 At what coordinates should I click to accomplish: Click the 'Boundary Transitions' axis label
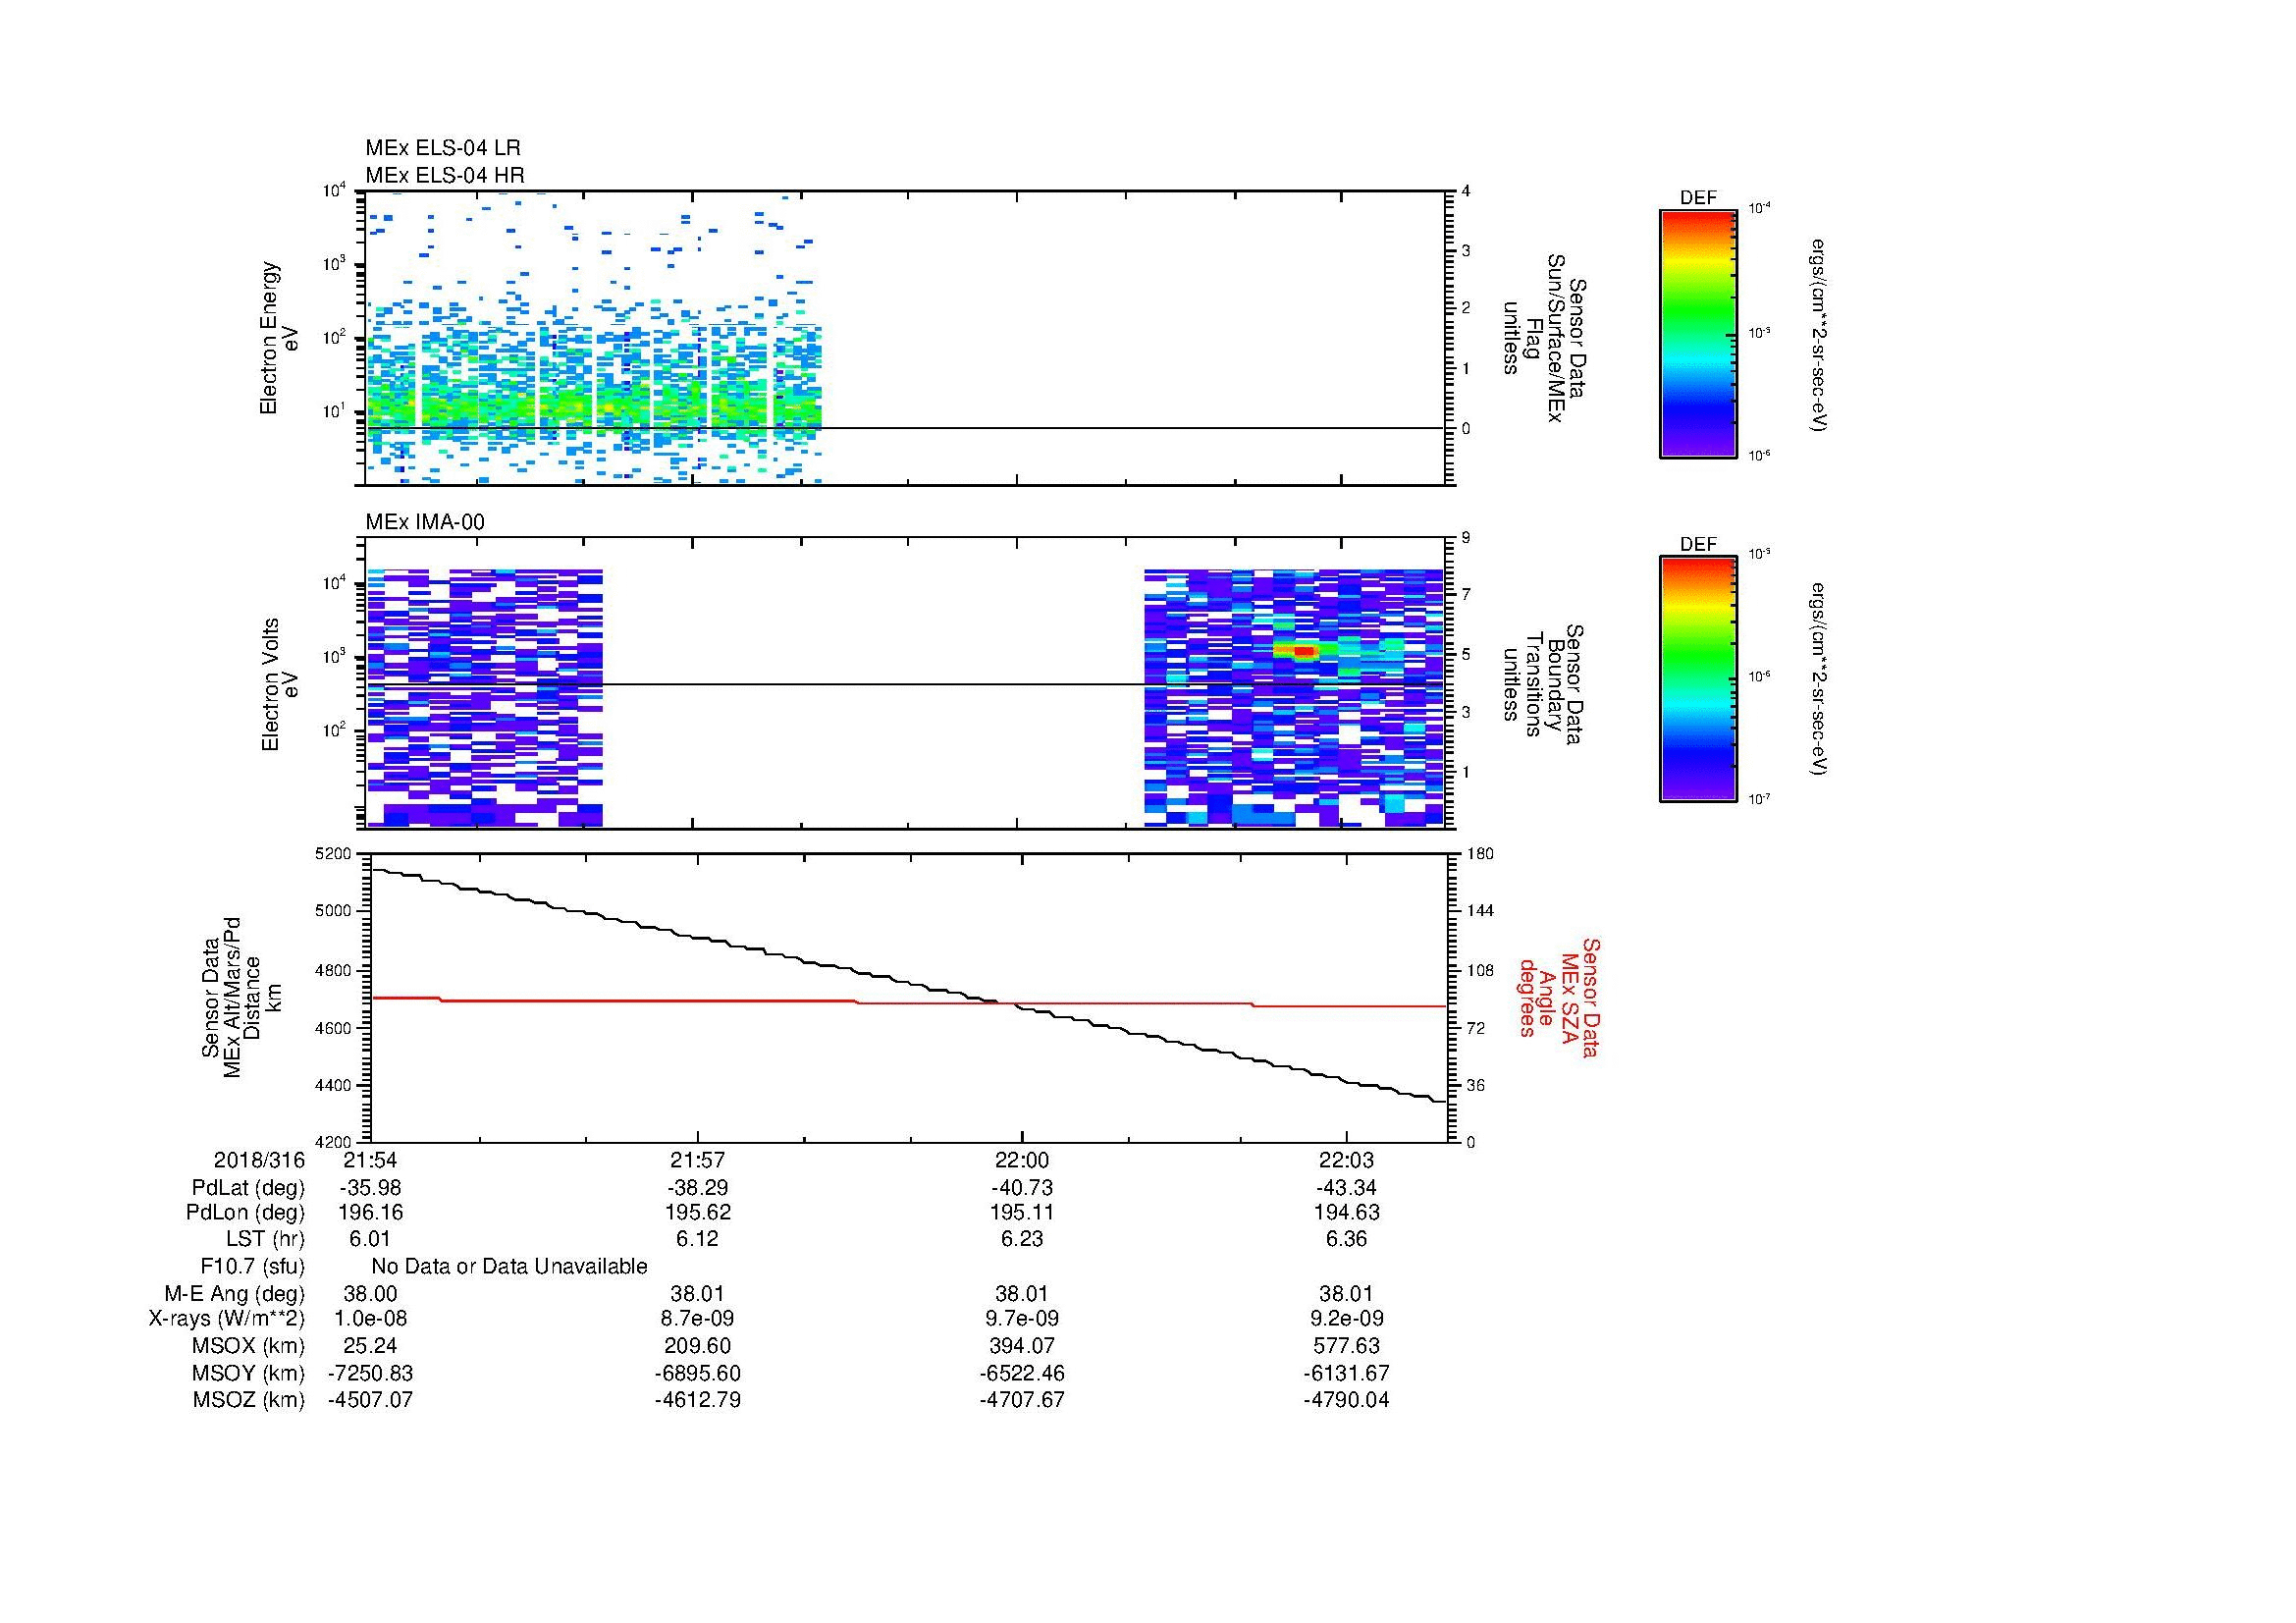(1544, 684)
